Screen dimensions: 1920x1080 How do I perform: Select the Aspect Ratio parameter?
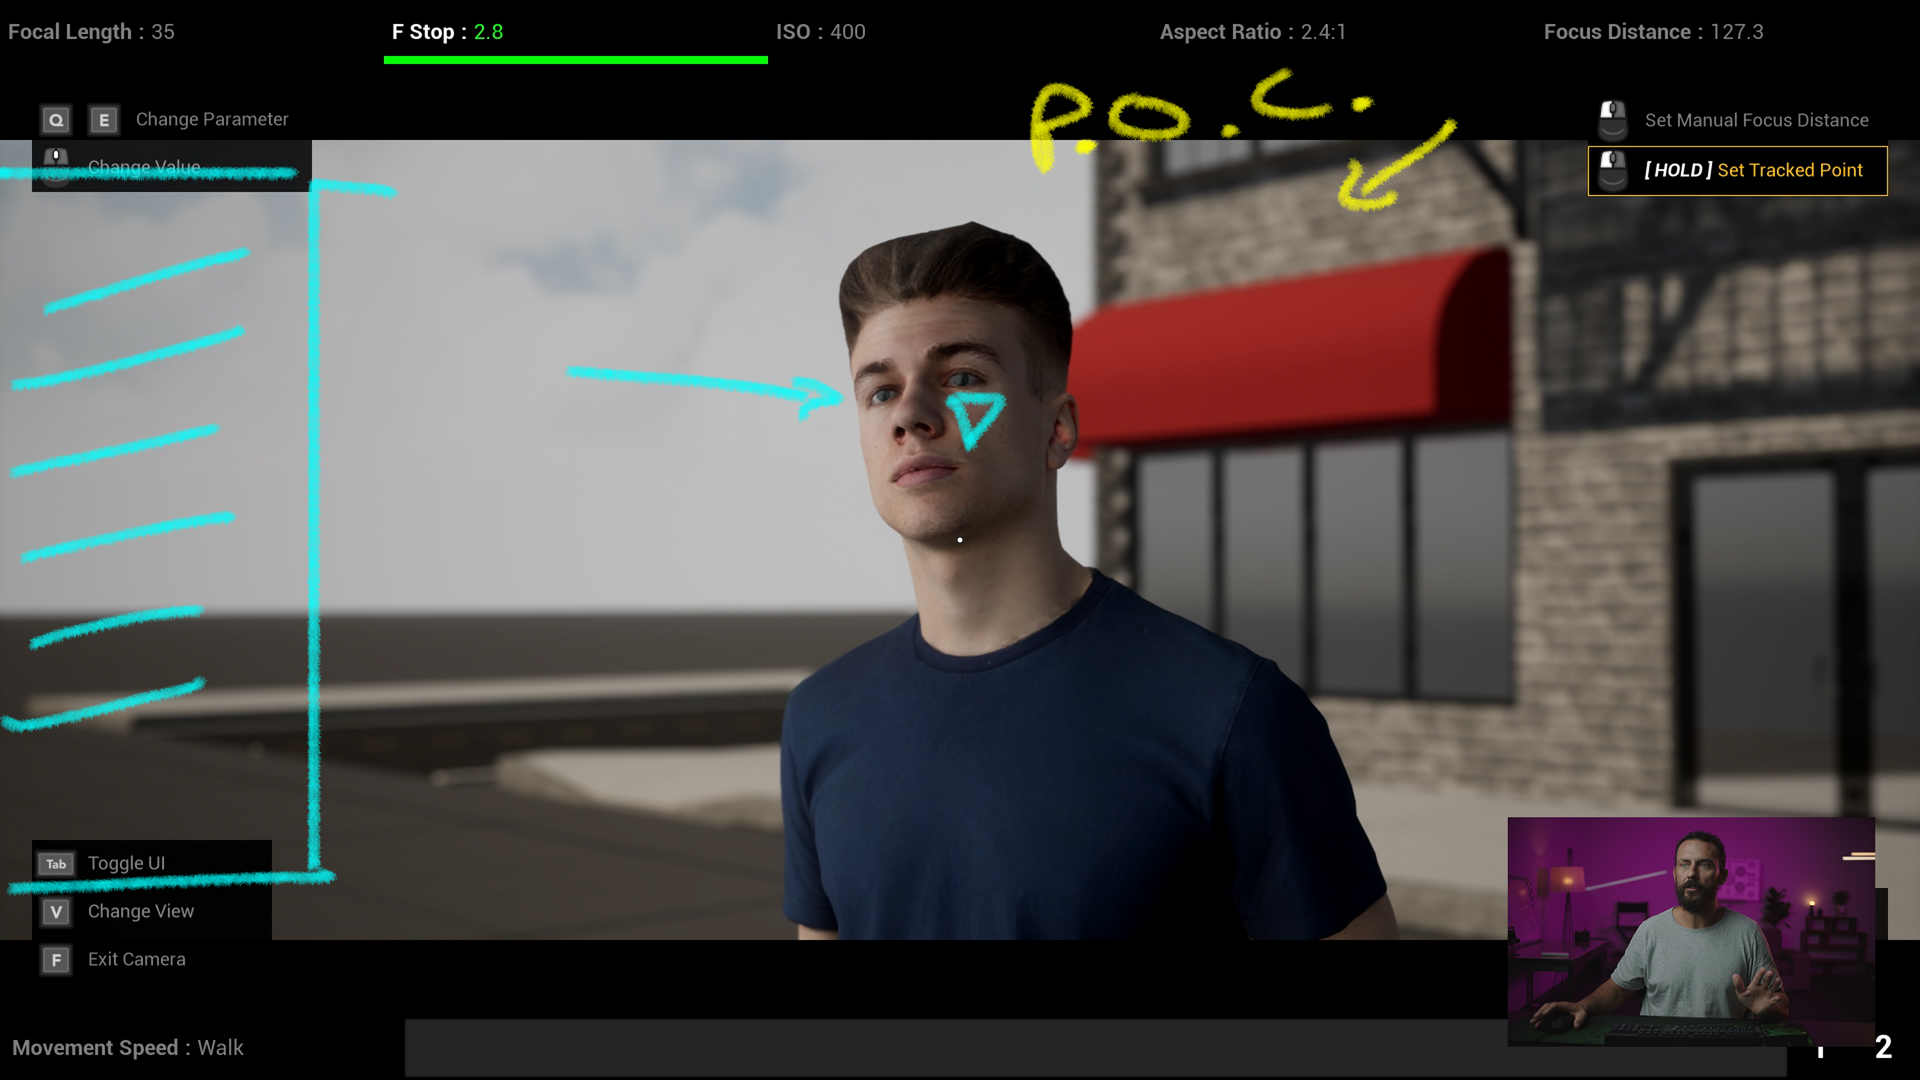point(1252,32)
